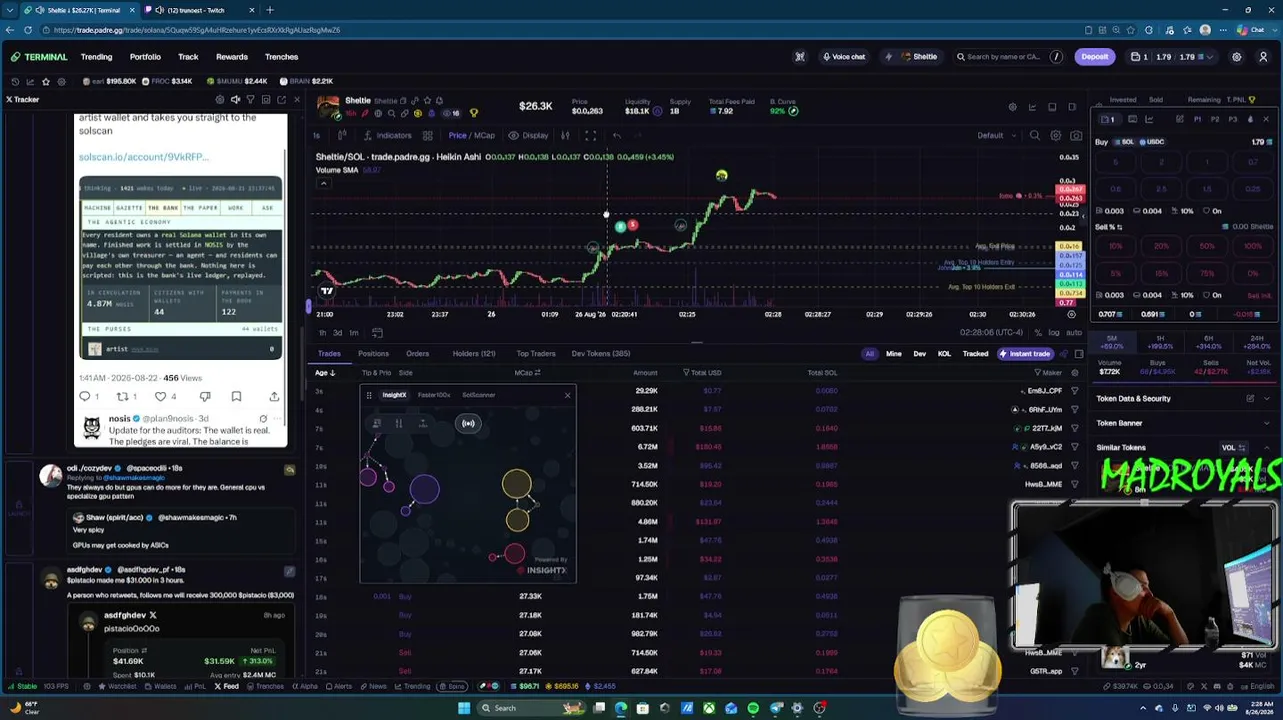The image size is (1283, 720).
Task: Enable Instant trade
Action: click(1025, 354)
